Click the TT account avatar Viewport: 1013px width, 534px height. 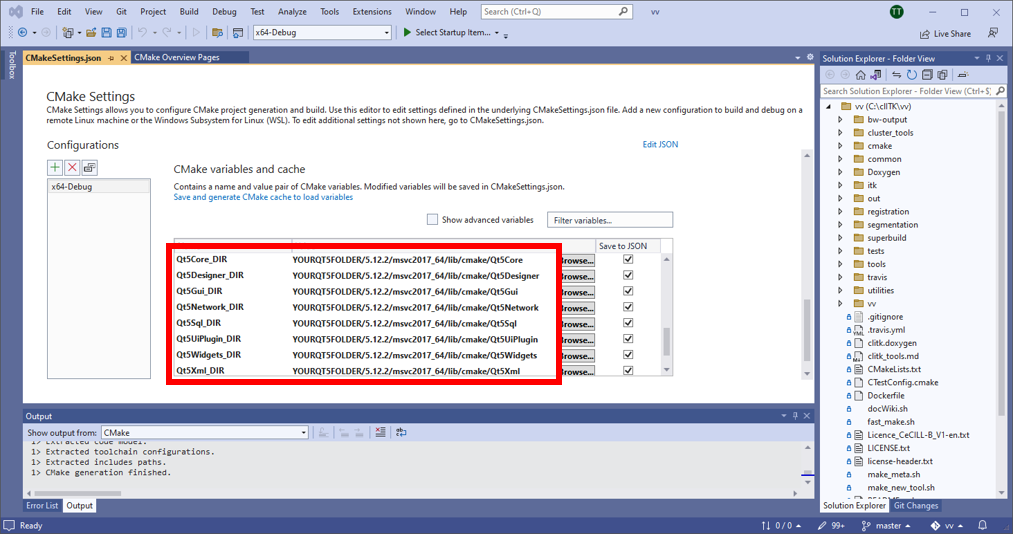pos(897,12)
